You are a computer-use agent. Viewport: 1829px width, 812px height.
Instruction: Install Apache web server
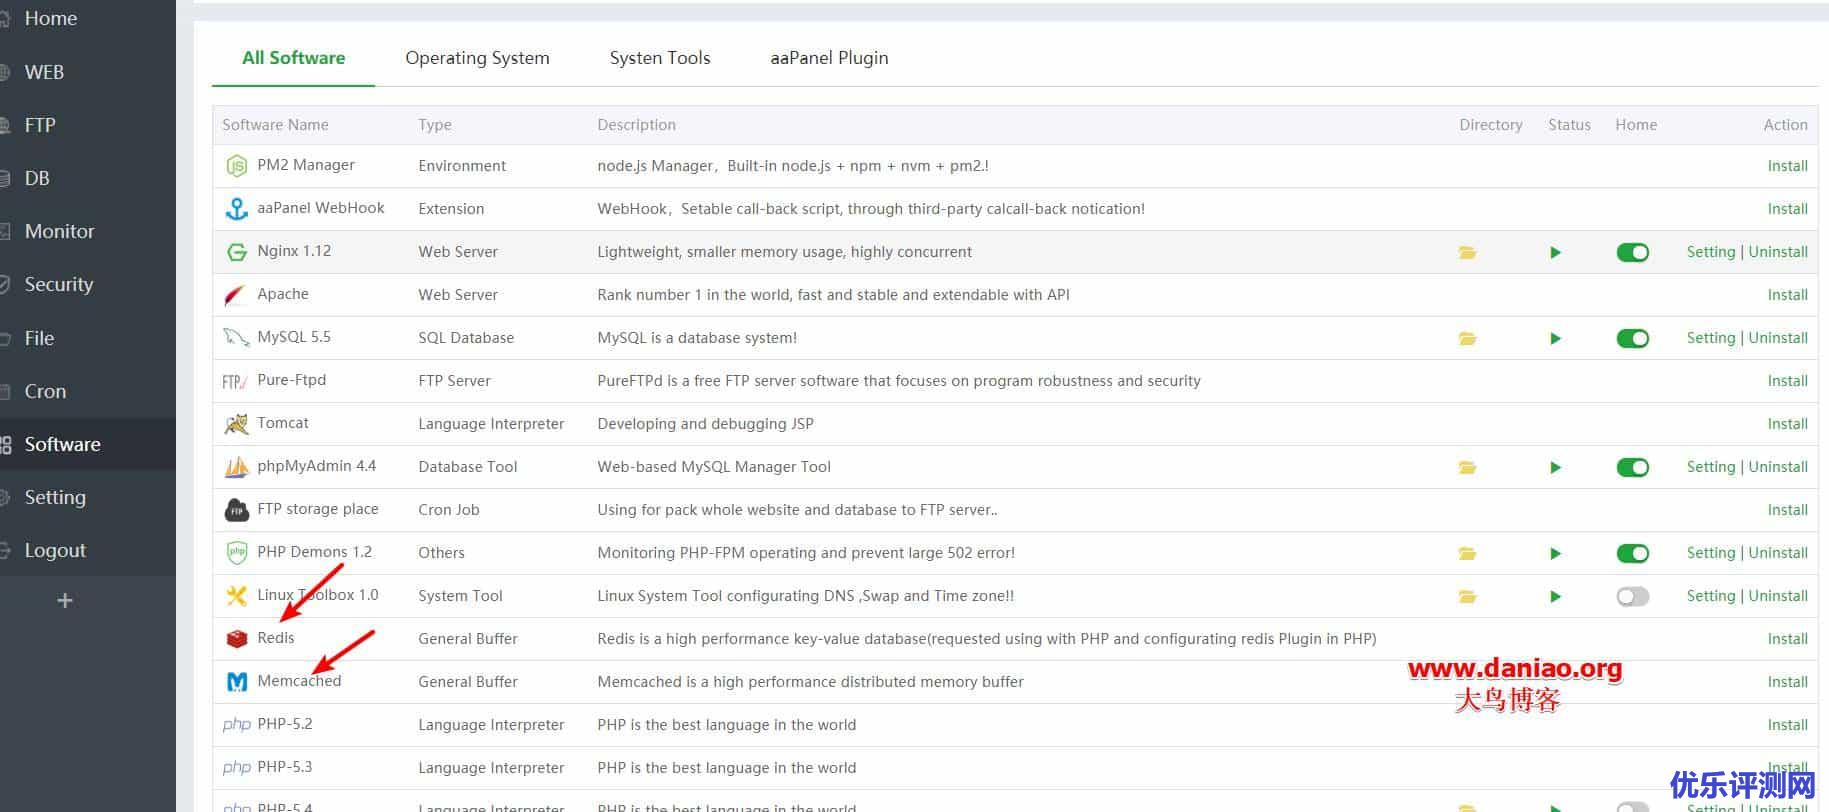[1787, 295]
